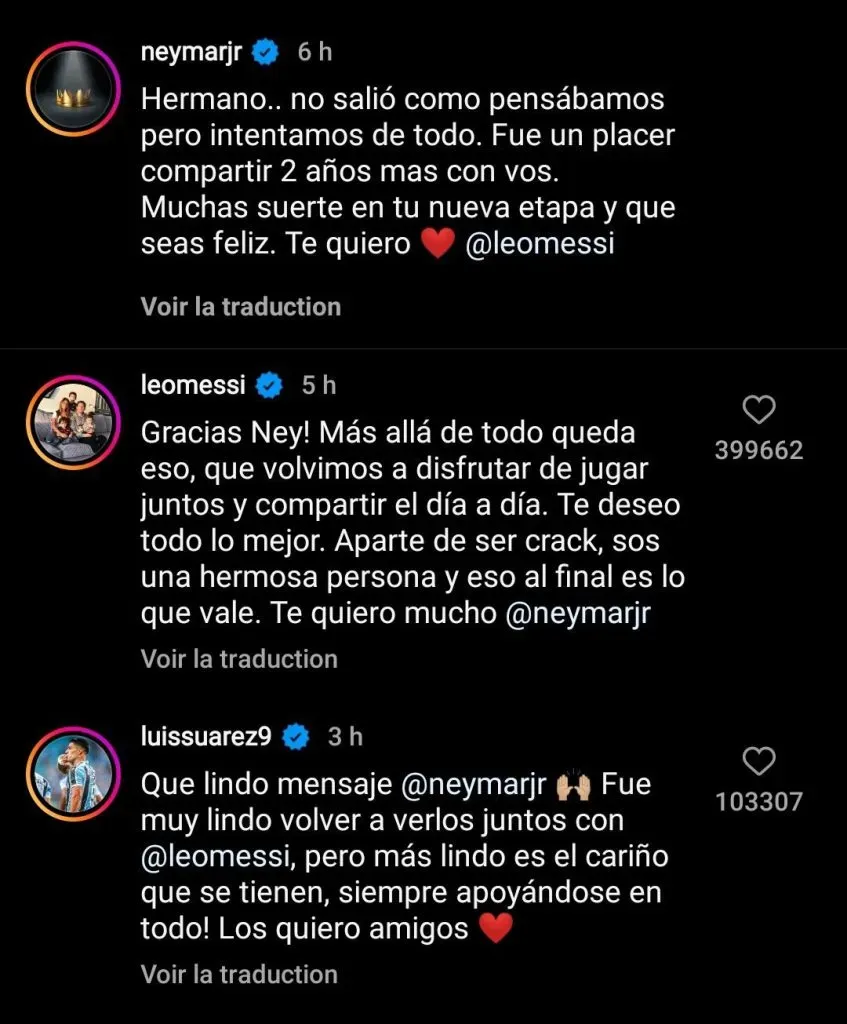View the 399662 likes count
The width and height of the screenshot is (847, 1024).
coord(759,451)
